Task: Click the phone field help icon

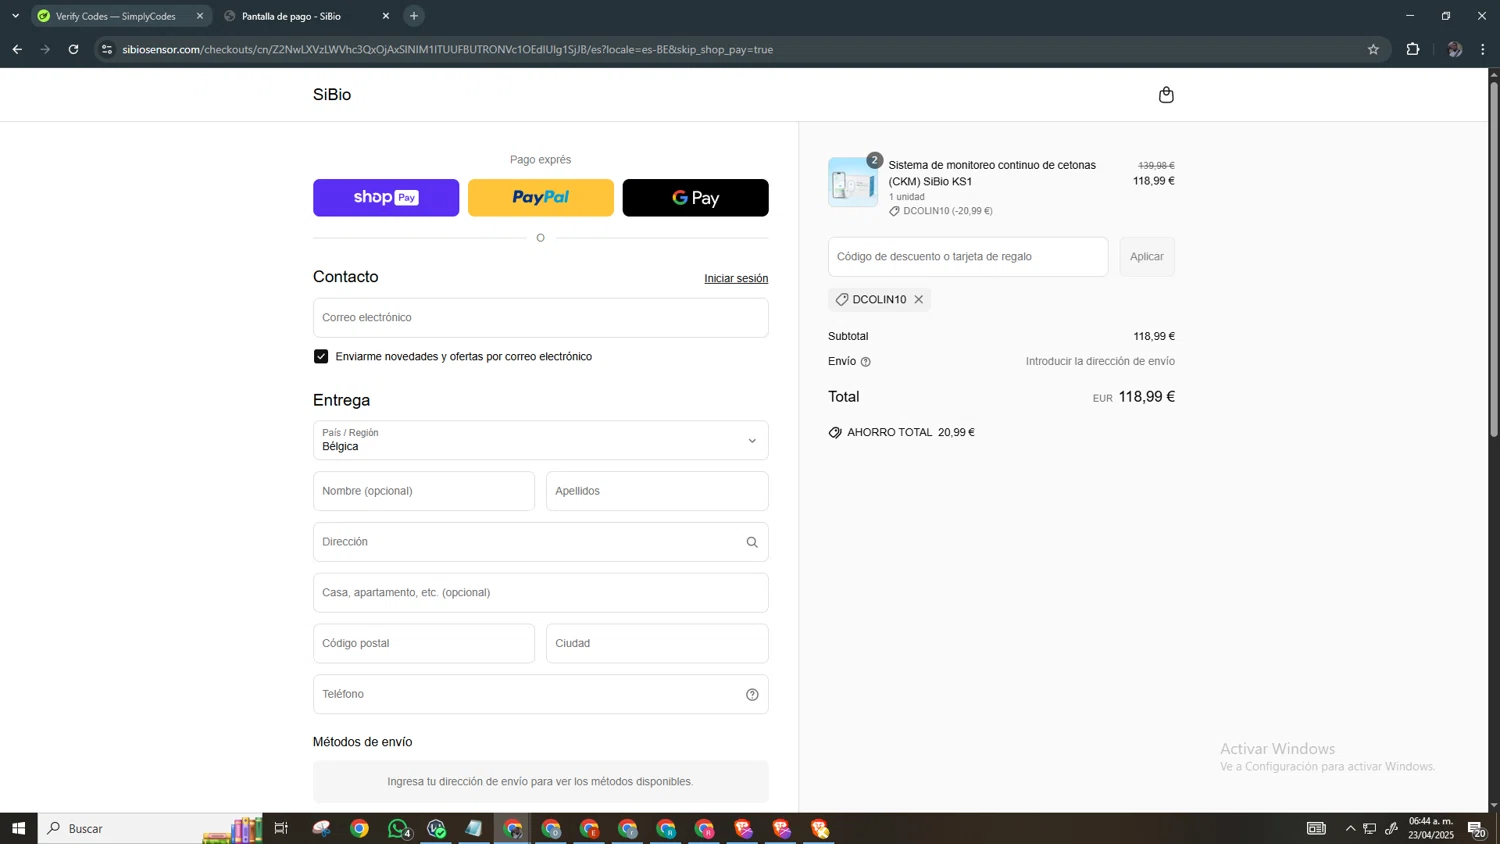Action: 752,694
